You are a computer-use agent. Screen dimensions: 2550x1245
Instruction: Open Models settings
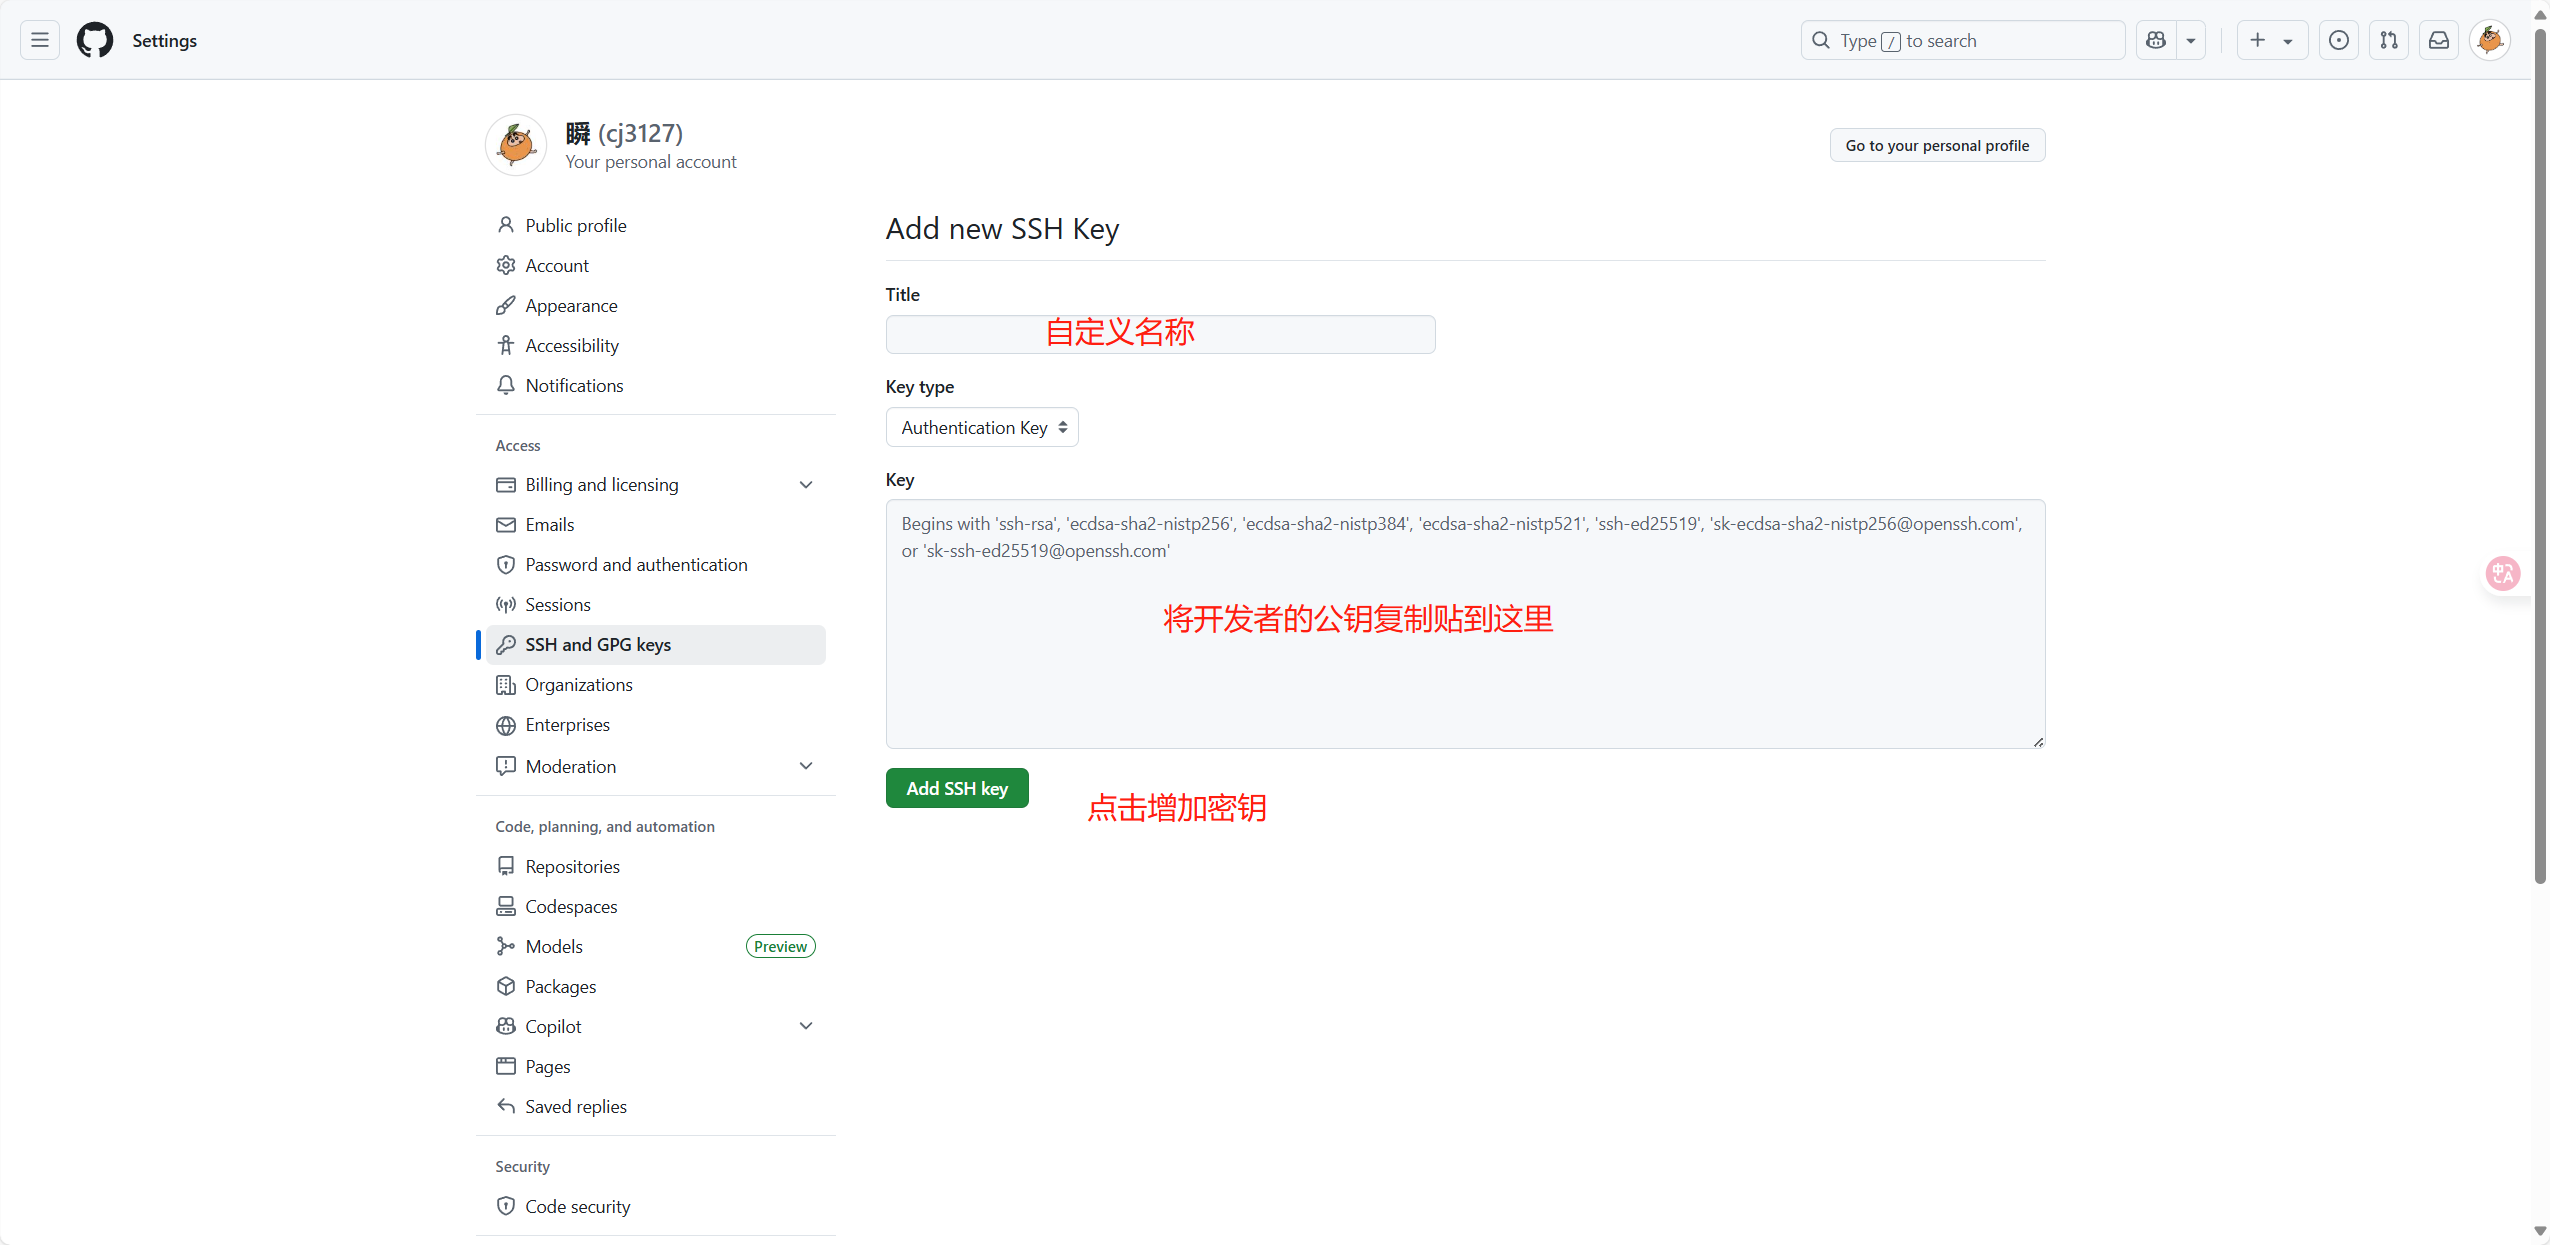pos(656,946)
